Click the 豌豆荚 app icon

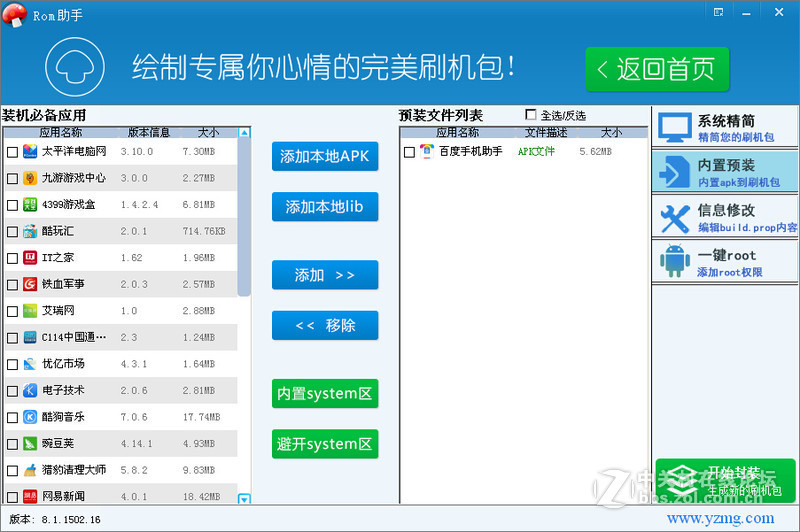point(30,443)
